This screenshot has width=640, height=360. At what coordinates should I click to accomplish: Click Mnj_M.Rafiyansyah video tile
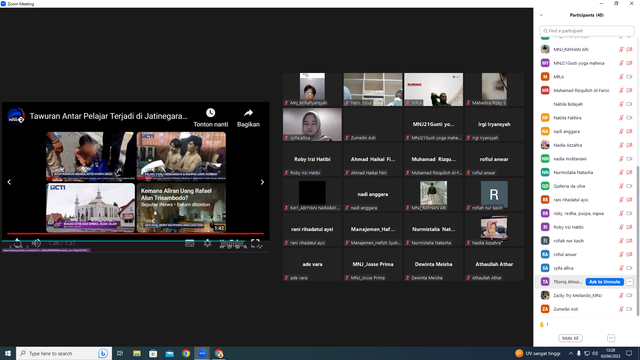click(x=312, y=89)
